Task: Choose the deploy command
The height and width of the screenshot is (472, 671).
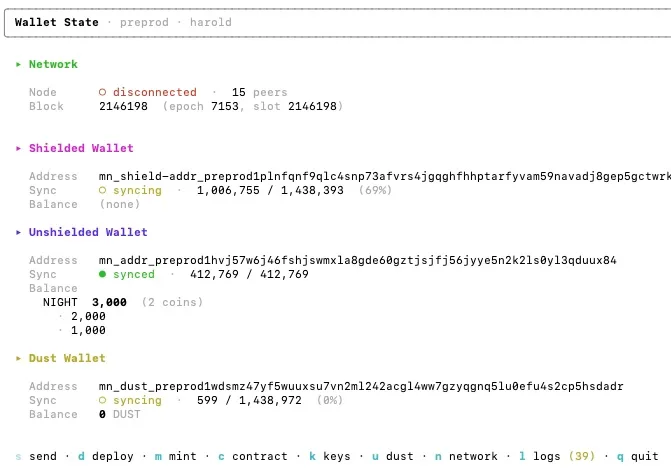Action: [x=106, y=456]
